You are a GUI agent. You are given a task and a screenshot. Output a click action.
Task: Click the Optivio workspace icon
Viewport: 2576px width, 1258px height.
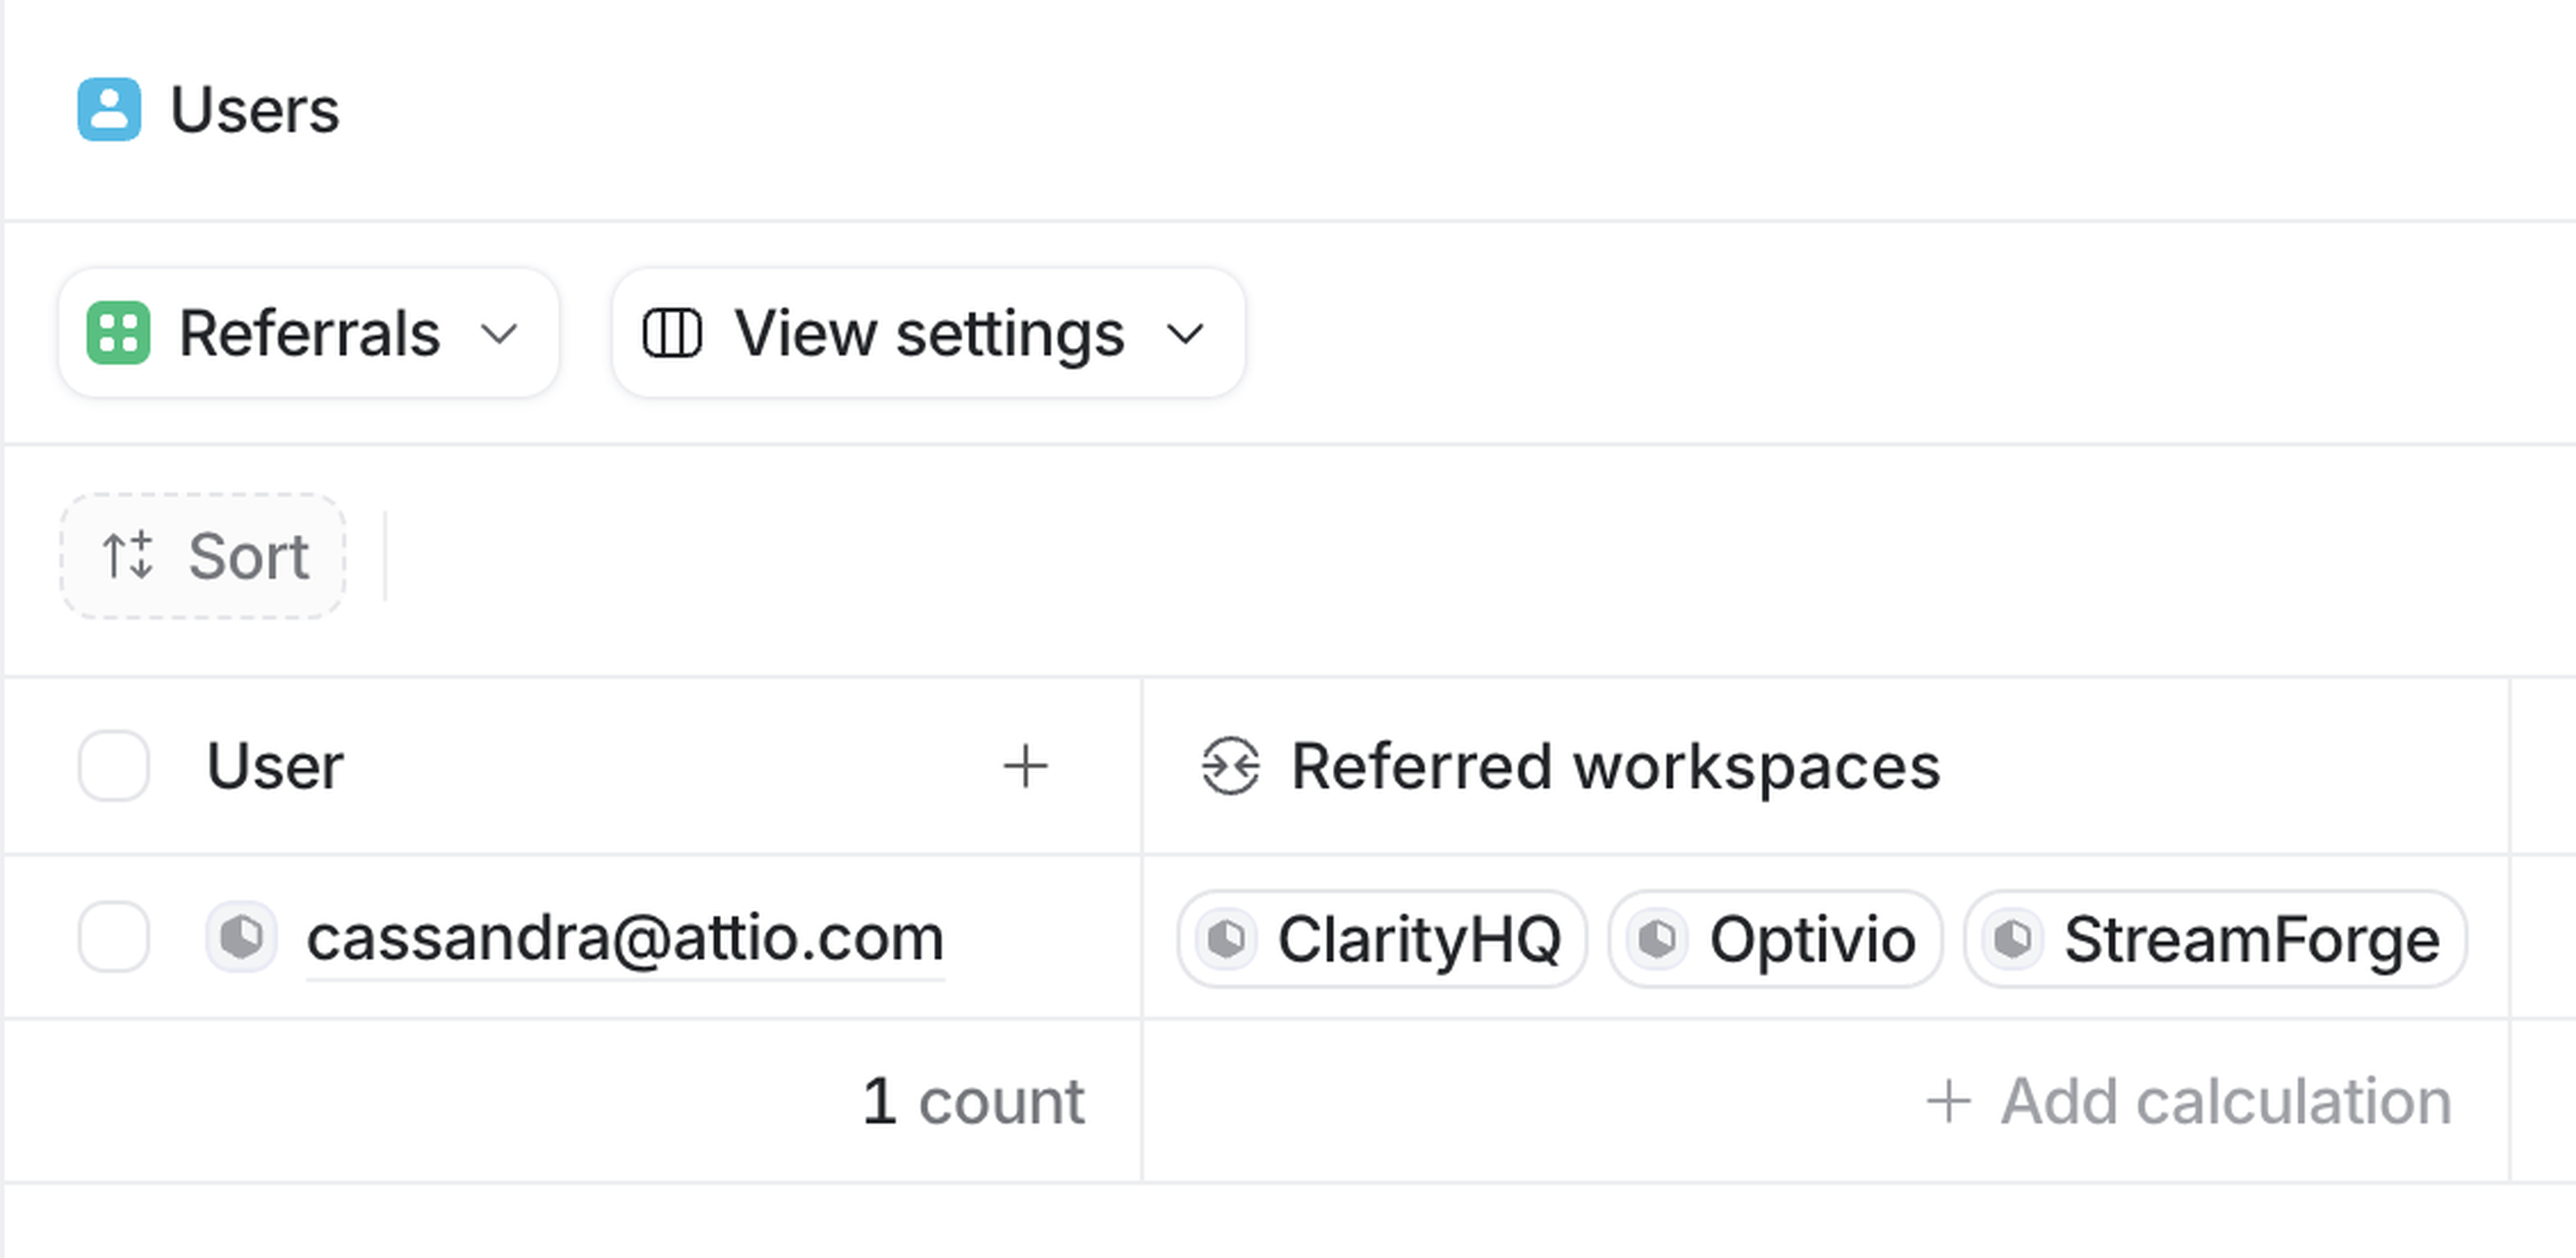point(1657,939)
